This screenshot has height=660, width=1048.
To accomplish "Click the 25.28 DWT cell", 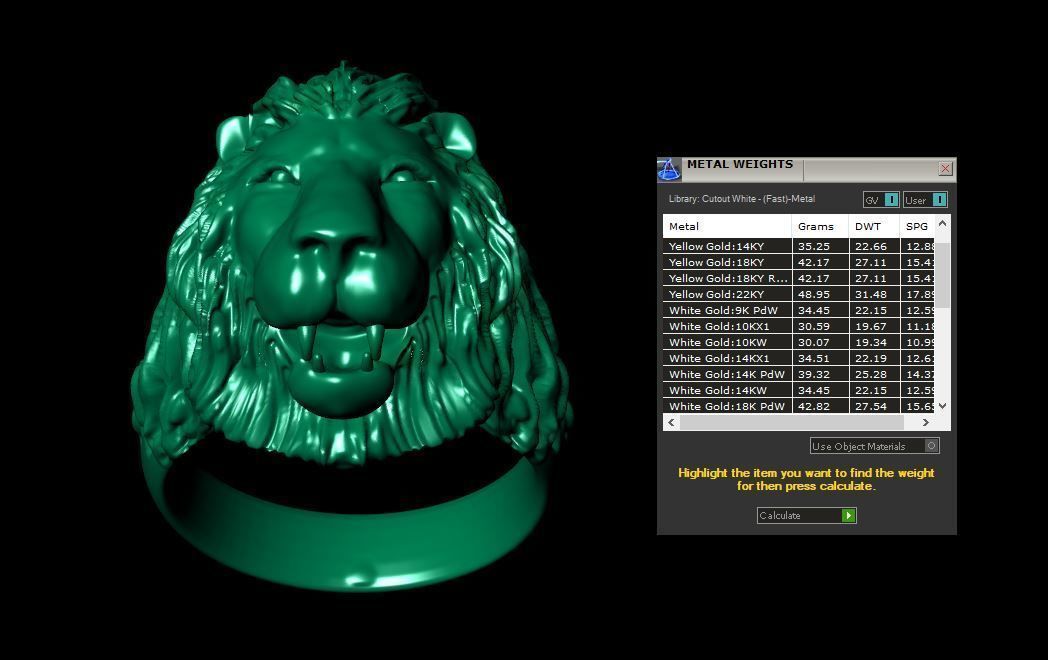I will coord(874,374).
